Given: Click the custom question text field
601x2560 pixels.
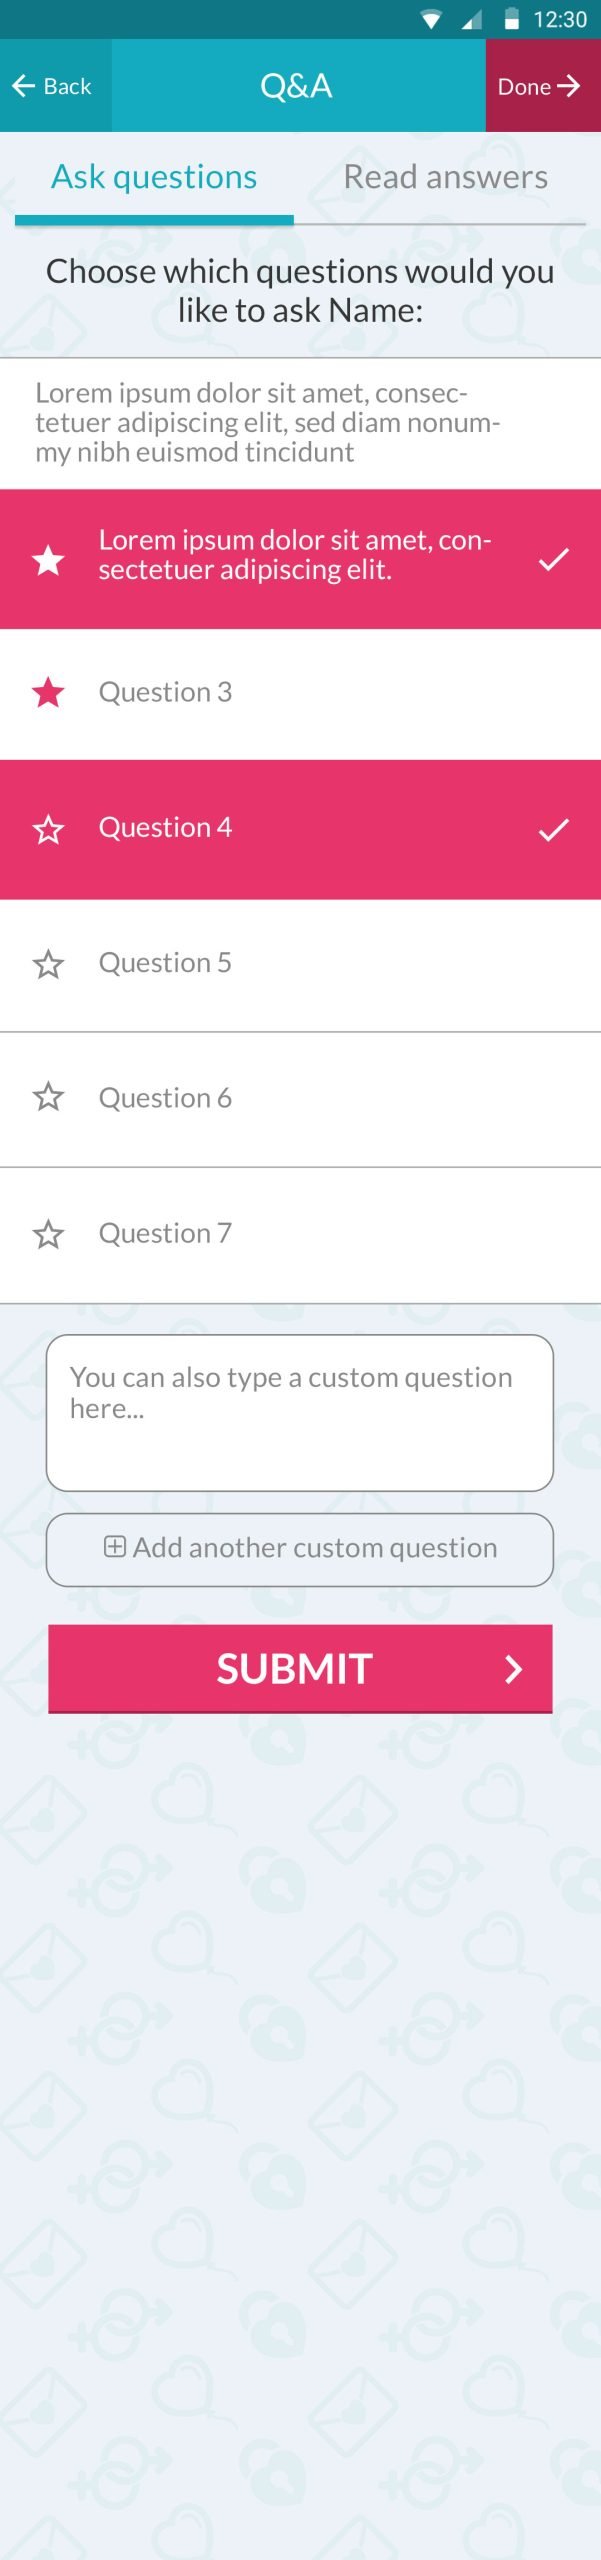Looking at the screenshot, I should [300, 1412].
